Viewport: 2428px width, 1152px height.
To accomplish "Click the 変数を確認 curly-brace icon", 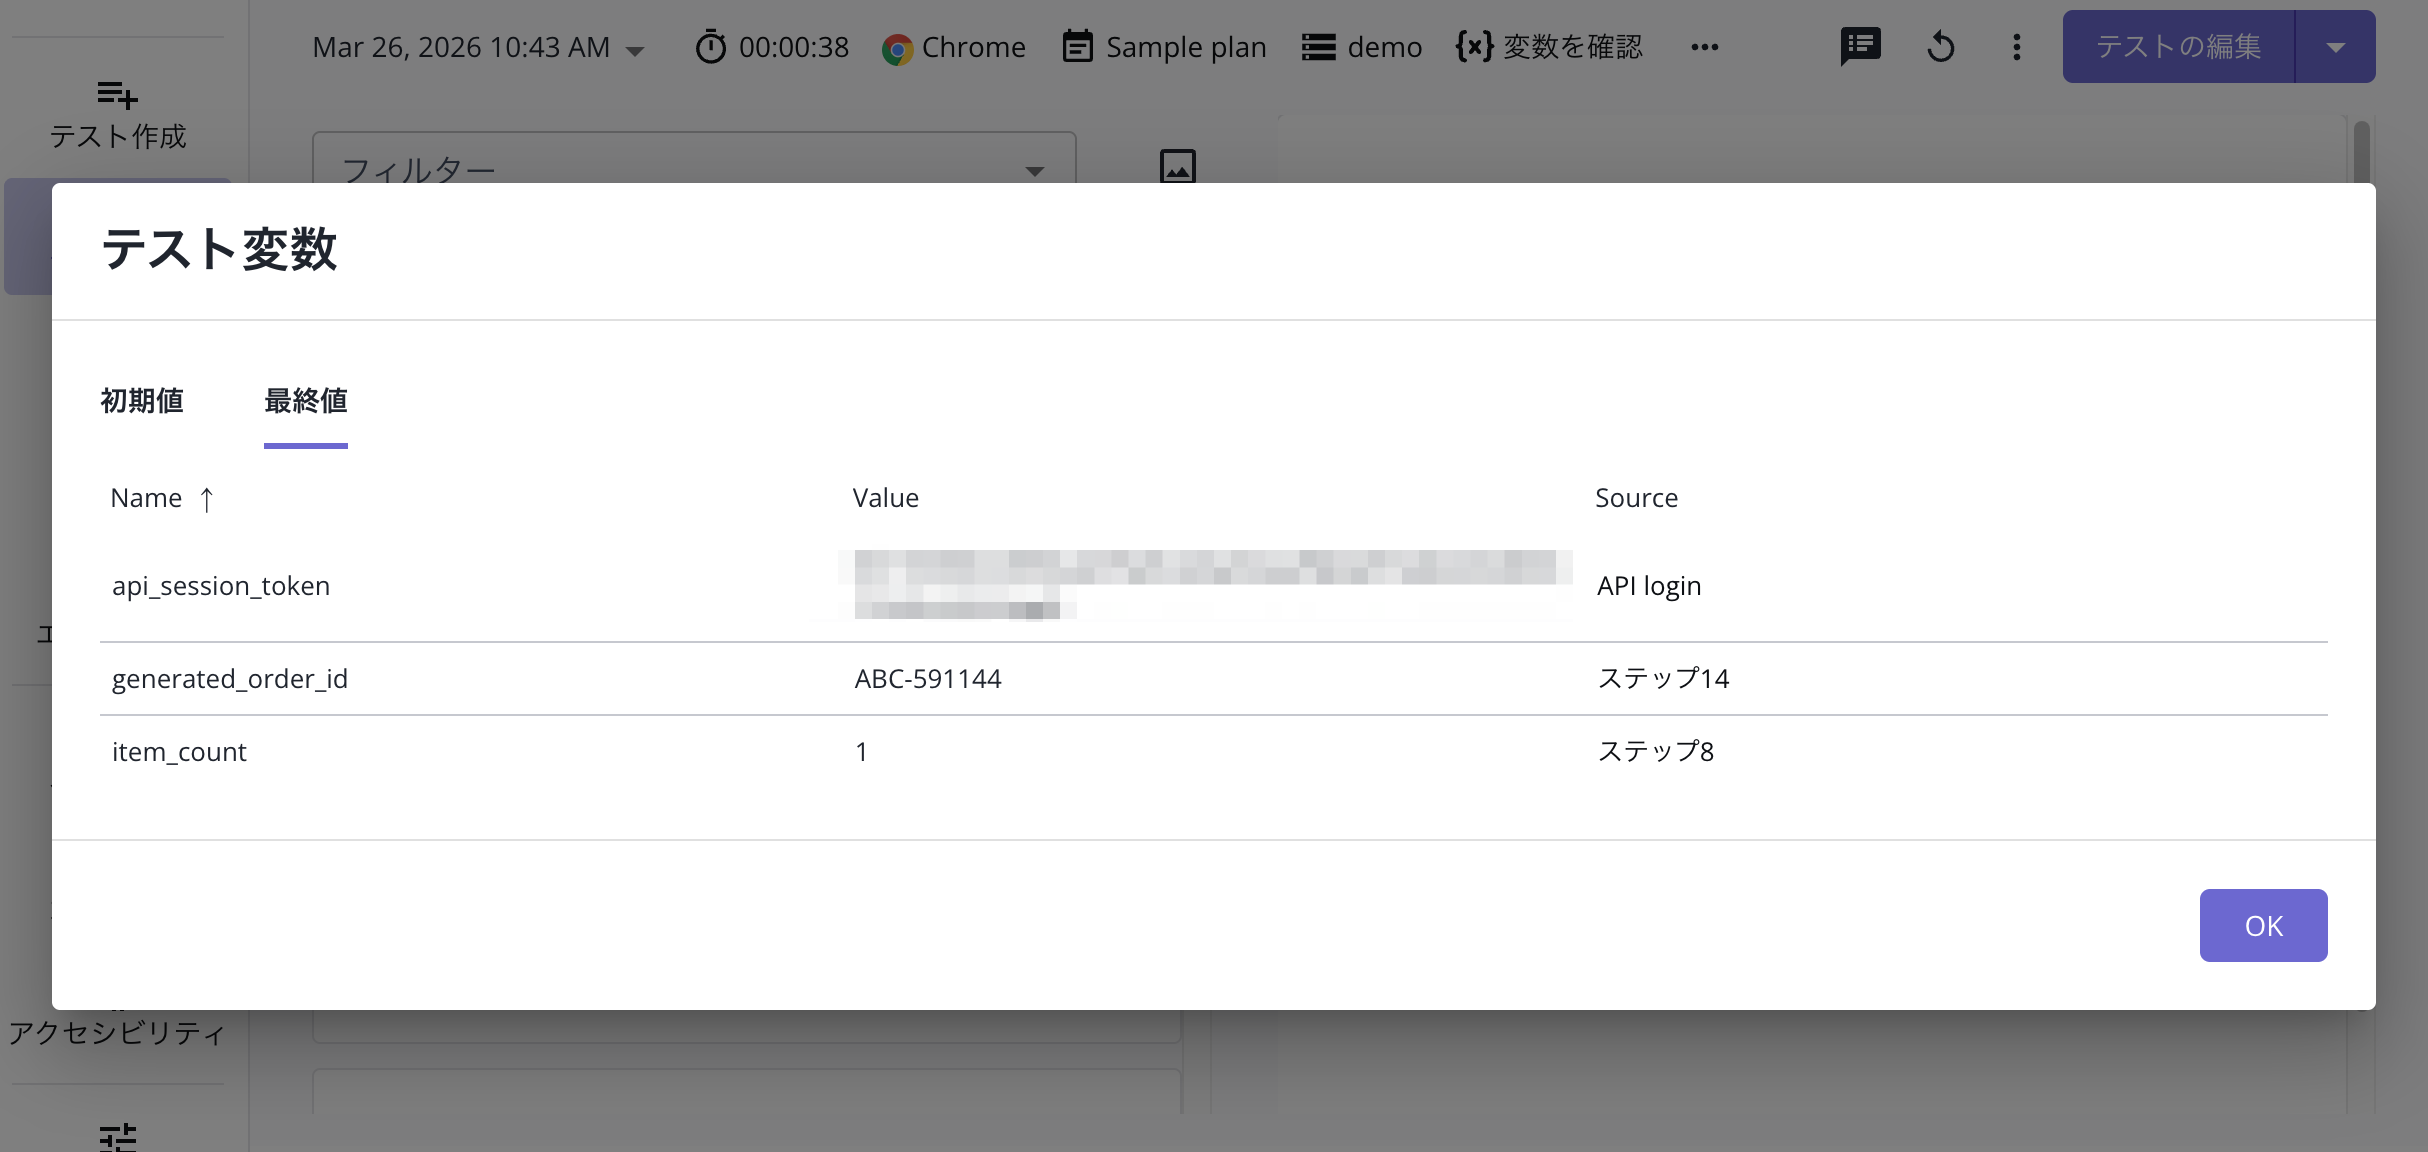I will click(1474, 47).
